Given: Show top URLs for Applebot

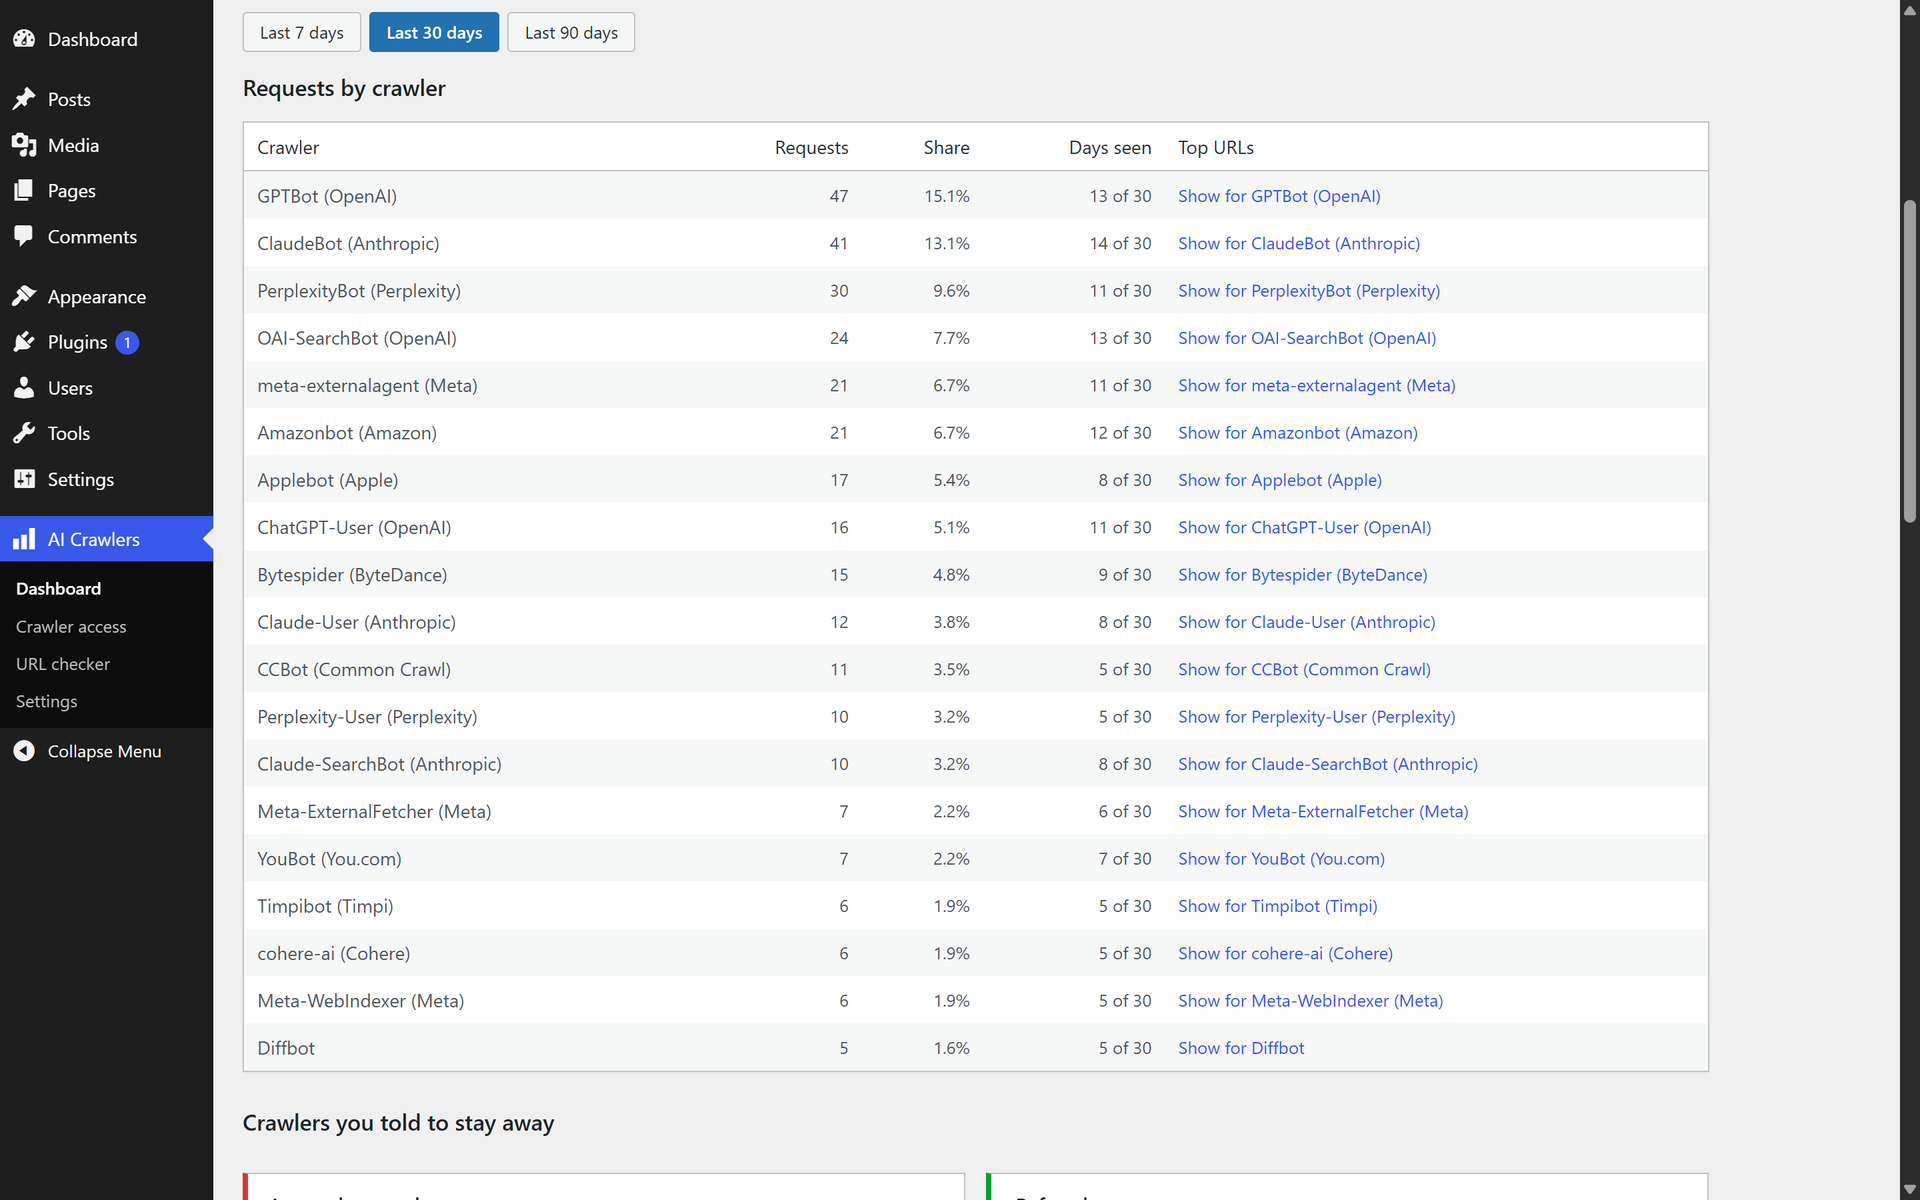Looking at the screenshot, I should 1280,480.
